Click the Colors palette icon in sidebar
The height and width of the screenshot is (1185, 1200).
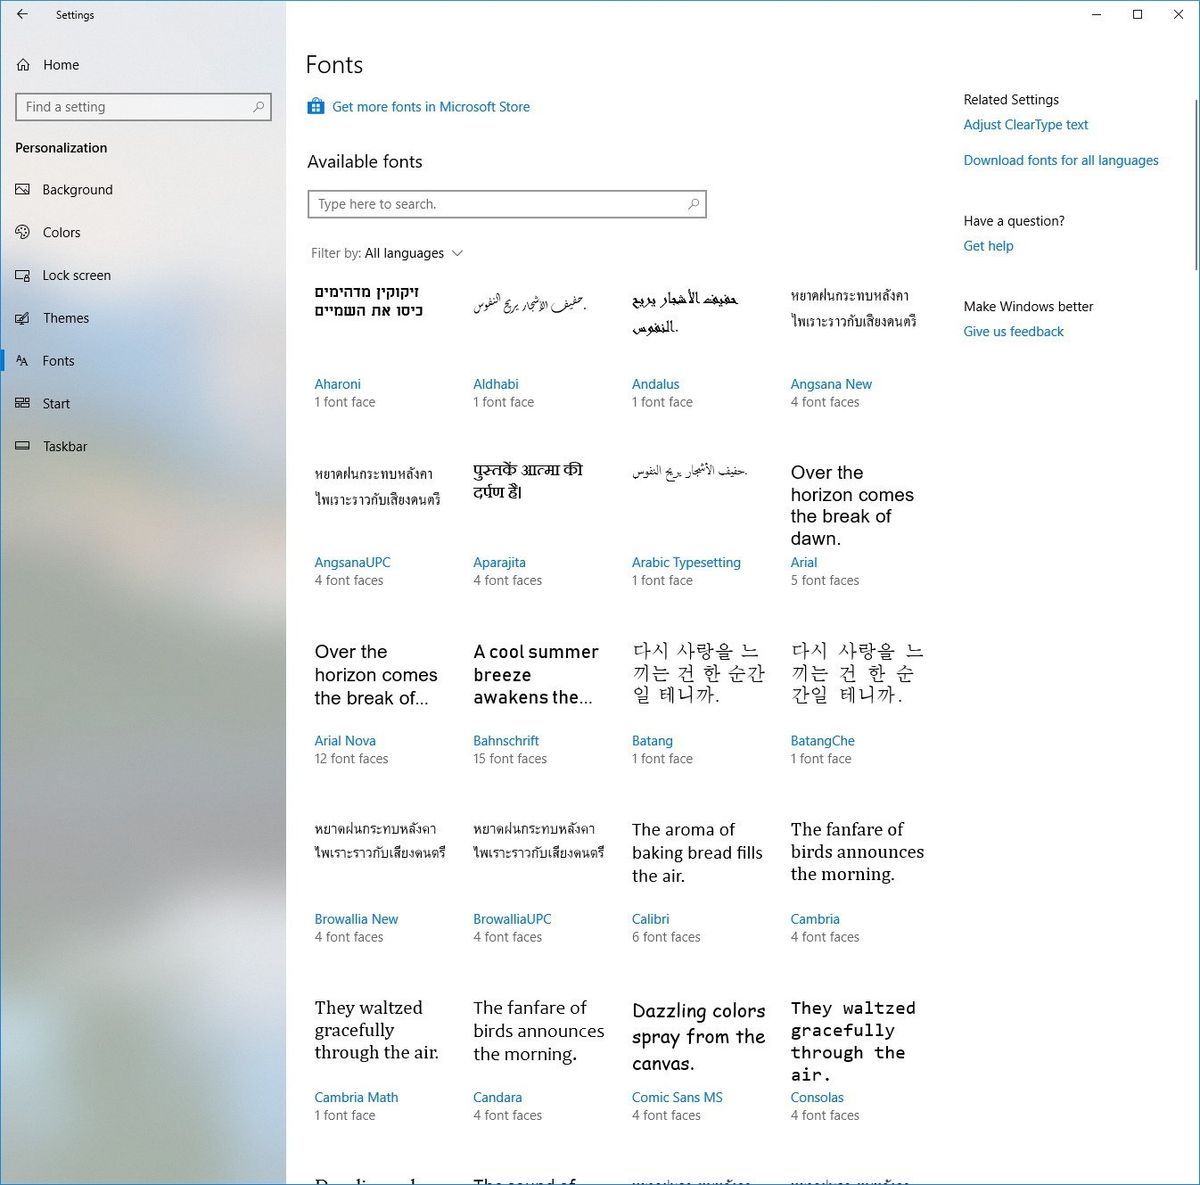[23, 232]
